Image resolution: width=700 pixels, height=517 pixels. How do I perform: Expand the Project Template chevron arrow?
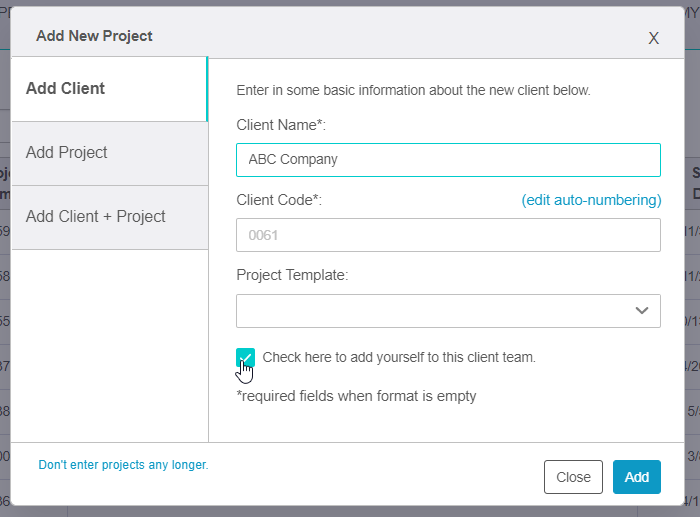642,310
